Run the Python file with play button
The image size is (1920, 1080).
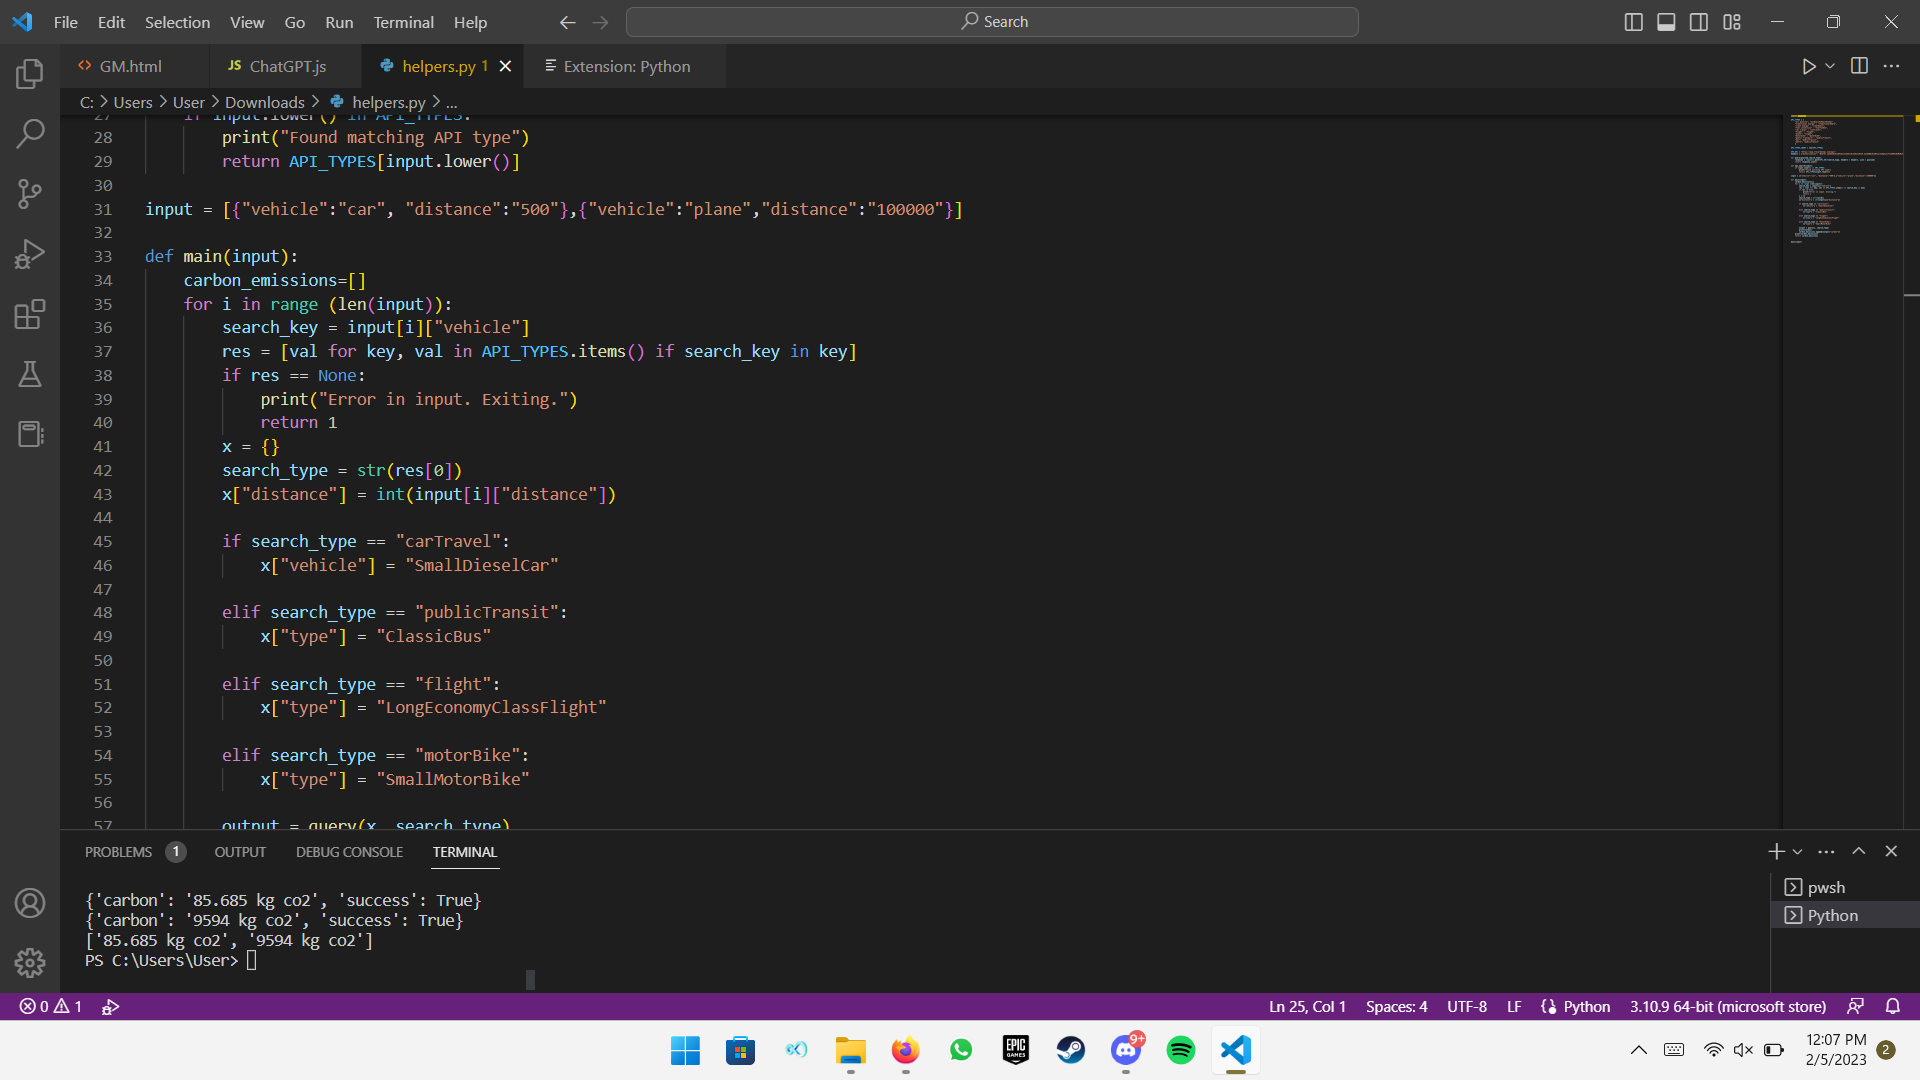[1808, 66]
